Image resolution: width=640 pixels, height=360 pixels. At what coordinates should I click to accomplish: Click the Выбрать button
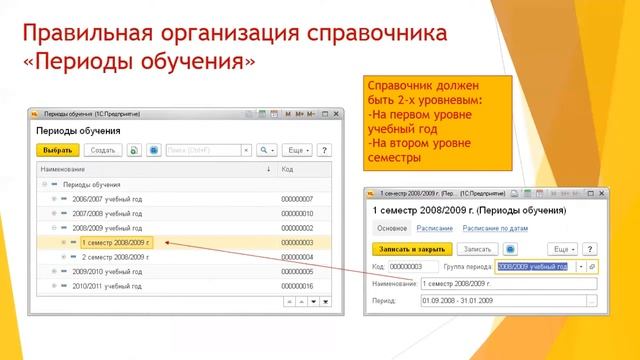click(x=58, y=150)
